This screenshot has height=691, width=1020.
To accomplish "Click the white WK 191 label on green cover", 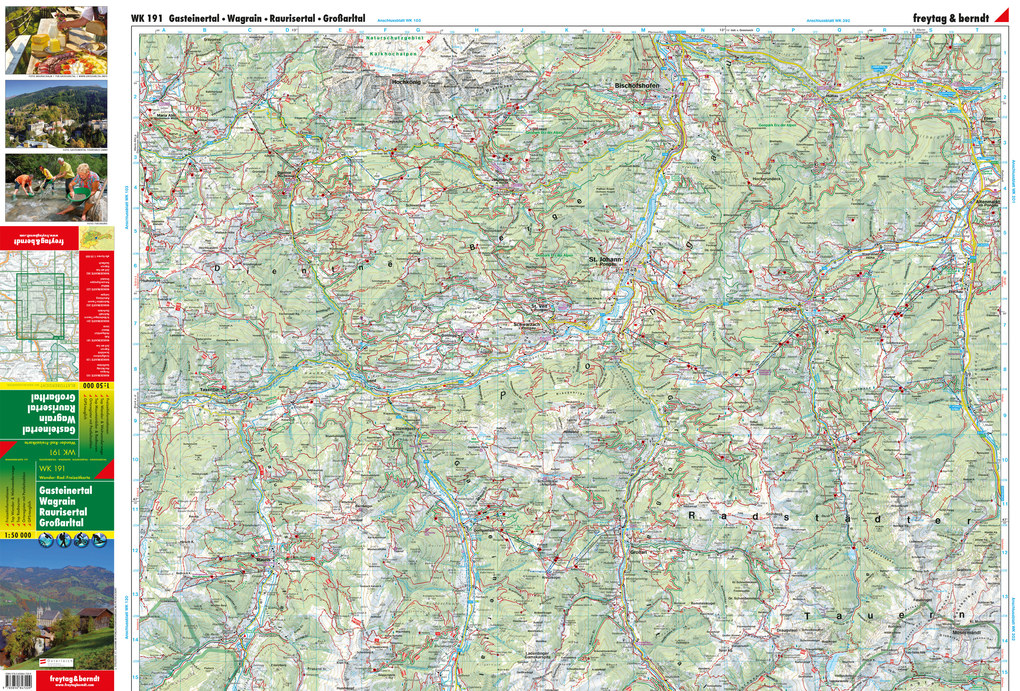I will pyautogui.click(x=52, y=469).
